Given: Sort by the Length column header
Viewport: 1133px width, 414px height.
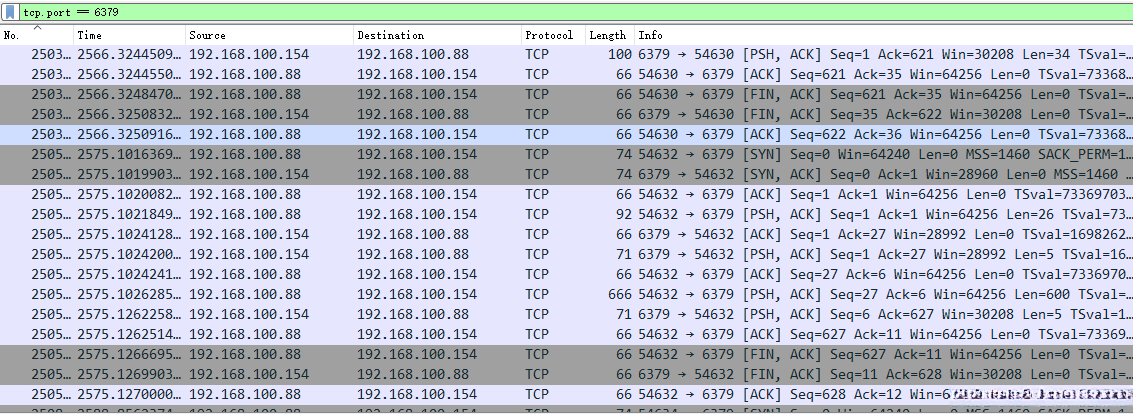Looking at the screenshot, I should tap(610, 35).
